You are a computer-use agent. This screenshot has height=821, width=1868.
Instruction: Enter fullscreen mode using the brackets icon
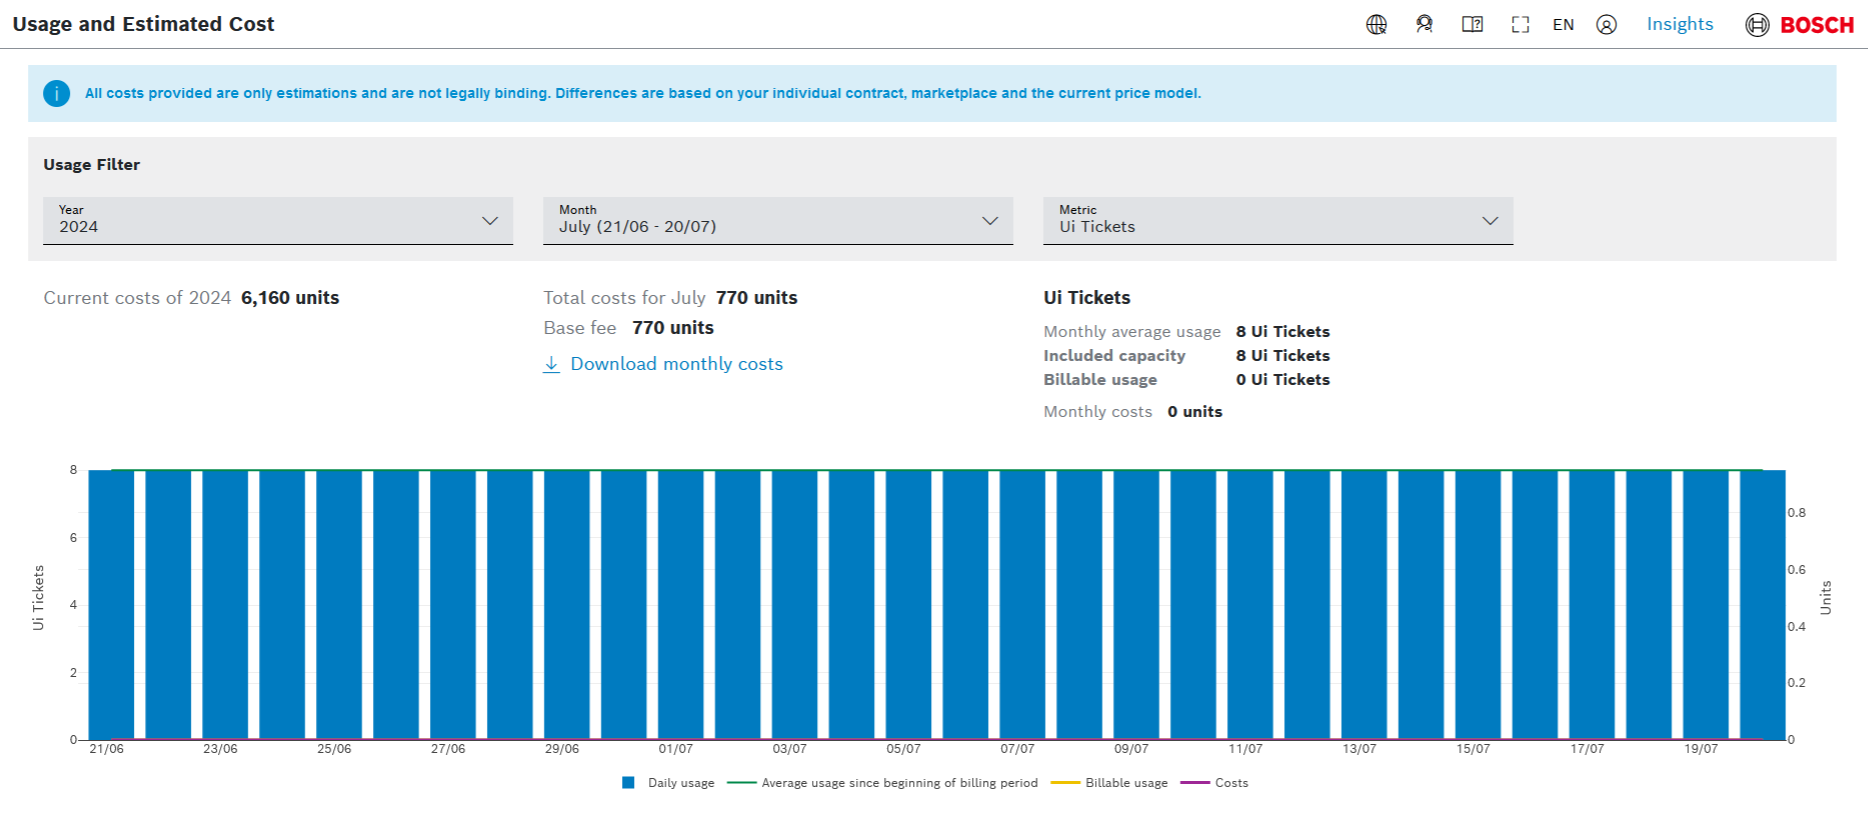(x=1520, y=25)
